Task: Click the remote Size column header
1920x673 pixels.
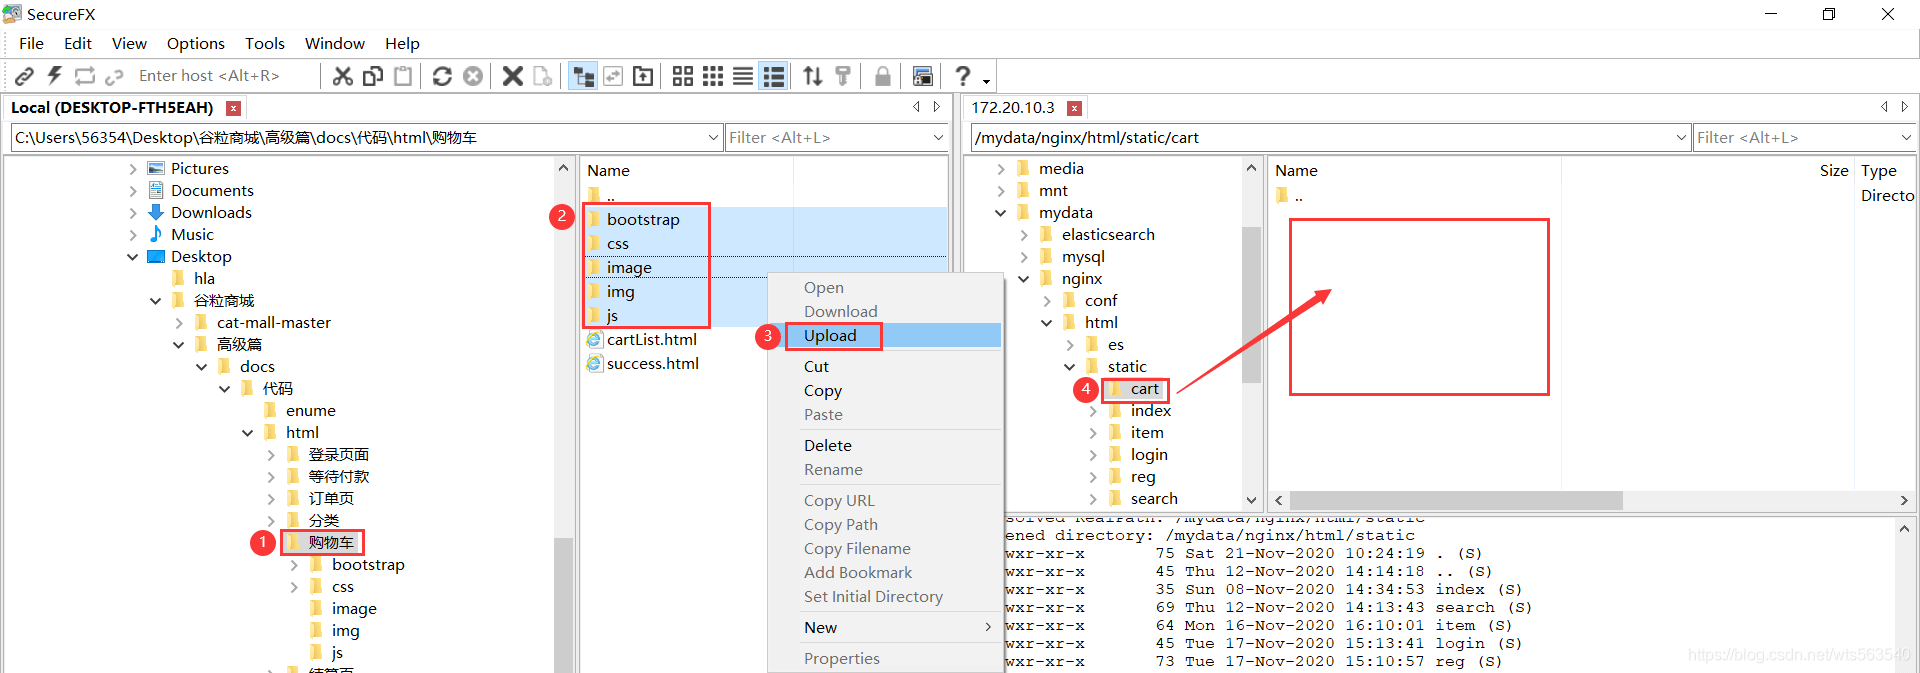Action: point(1834,171)
